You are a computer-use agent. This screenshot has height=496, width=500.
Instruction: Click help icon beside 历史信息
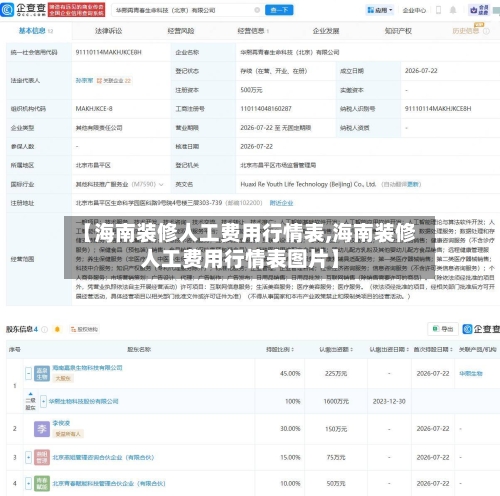point(487,31)
